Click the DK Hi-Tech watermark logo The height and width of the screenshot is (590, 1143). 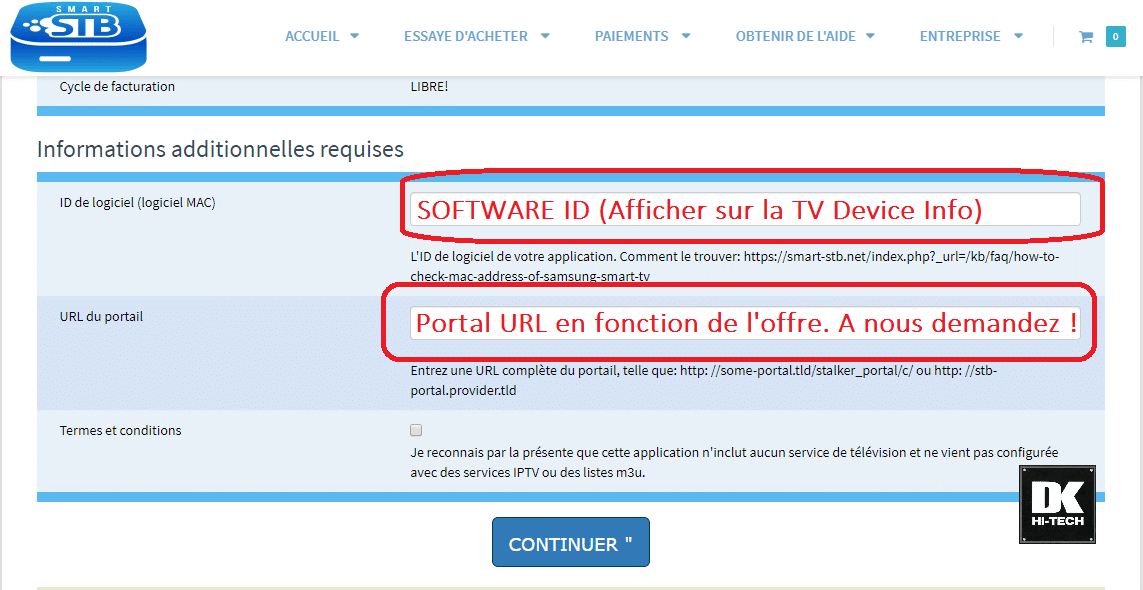(1057, 505)
